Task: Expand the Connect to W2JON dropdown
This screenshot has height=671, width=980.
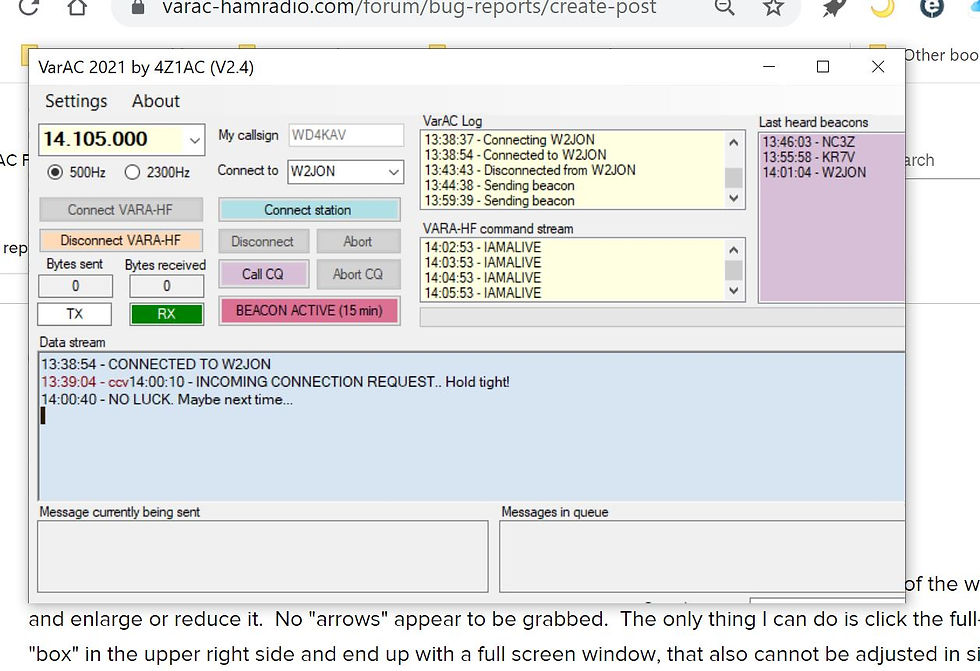Action: point(394,172)
